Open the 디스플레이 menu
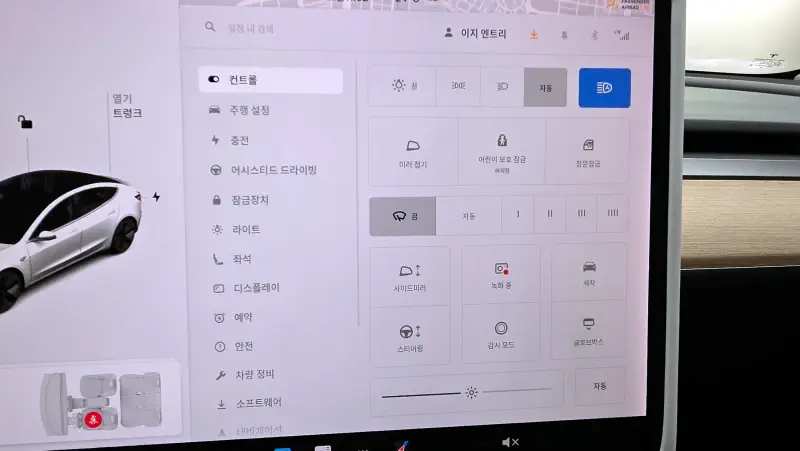Screen dimensions: 800x451 [246, 288]
